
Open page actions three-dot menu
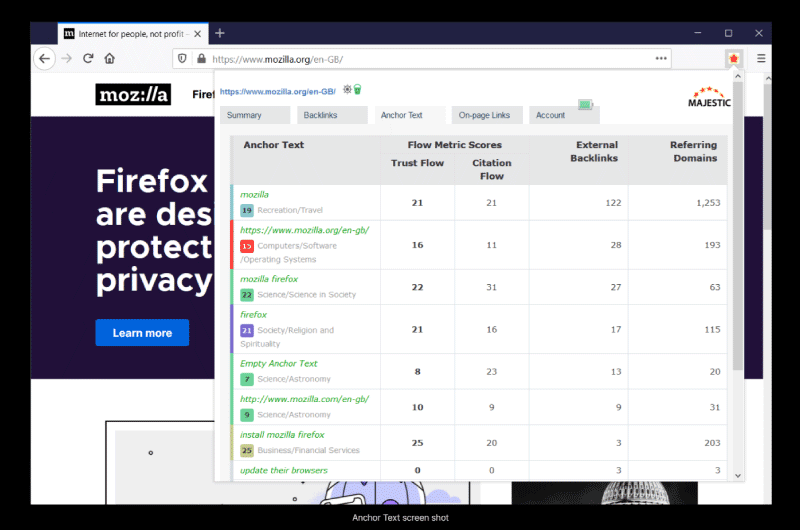point(661,59)
